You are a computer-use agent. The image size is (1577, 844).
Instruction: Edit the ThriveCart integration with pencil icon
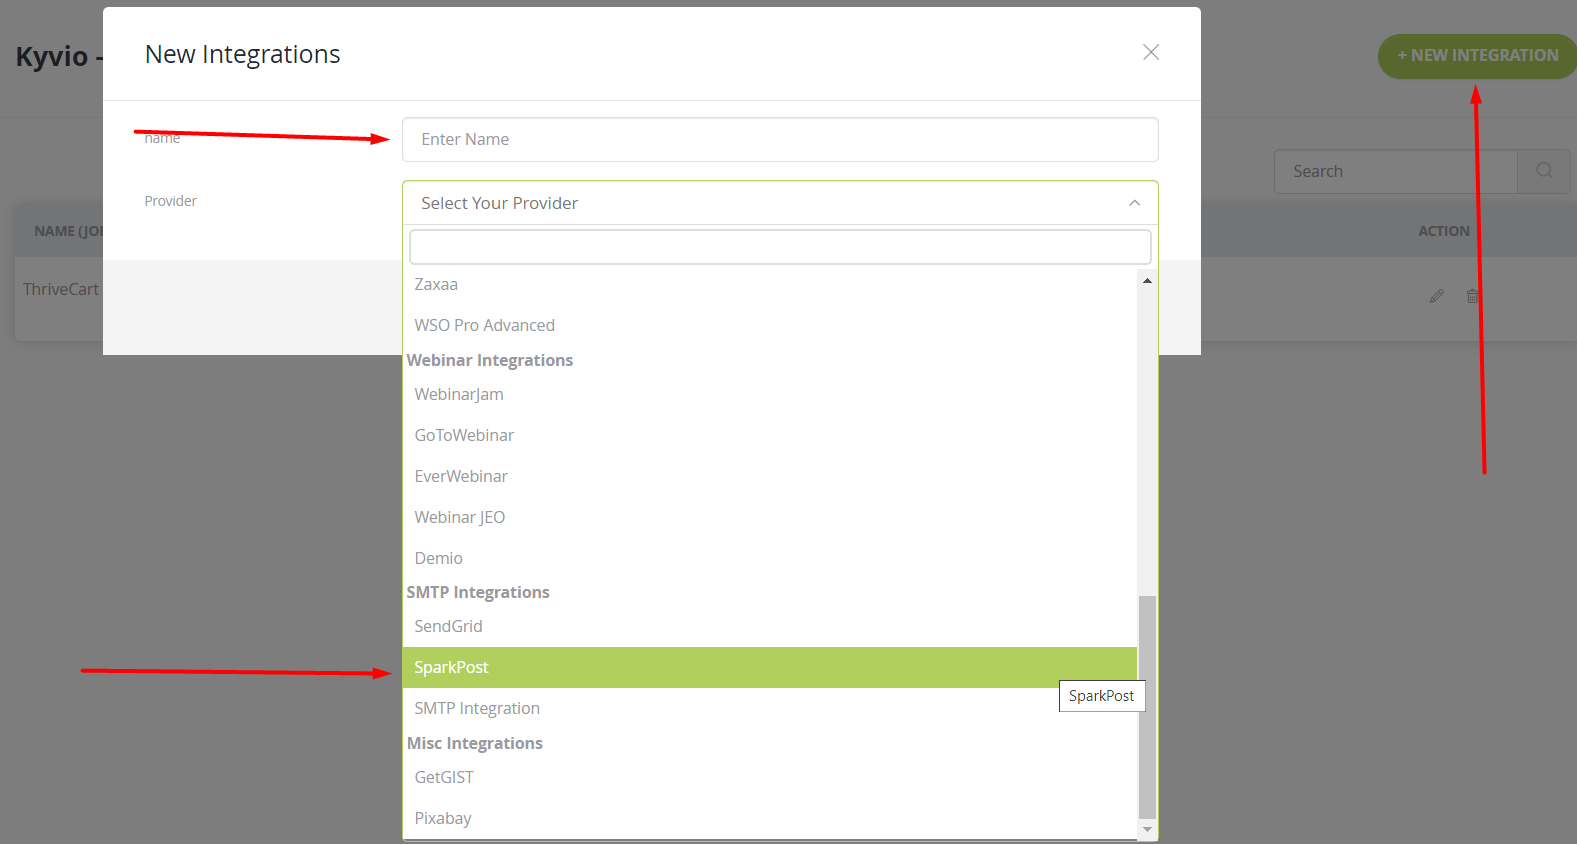1437,296
